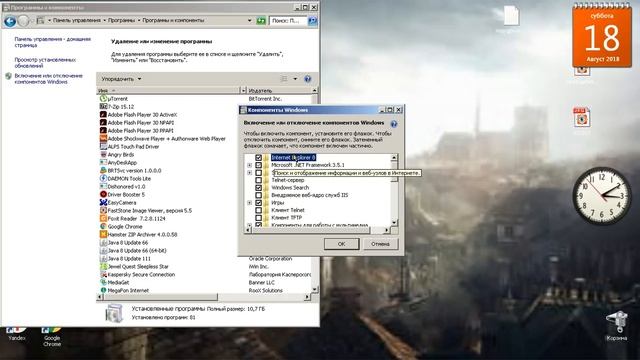
Task: Click the EasyCamera icon
Action: point(103,202)
